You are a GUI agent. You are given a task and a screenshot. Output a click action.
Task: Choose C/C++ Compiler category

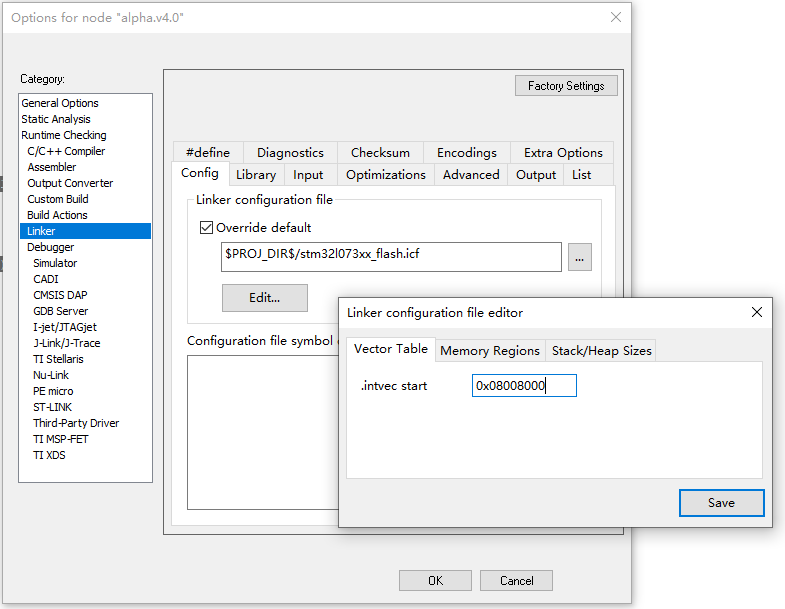tap(66, 151)
